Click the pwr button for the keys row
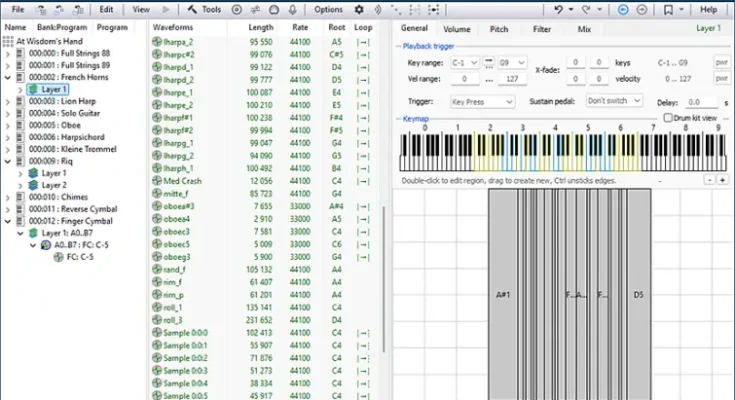 (x=720, y=62)
